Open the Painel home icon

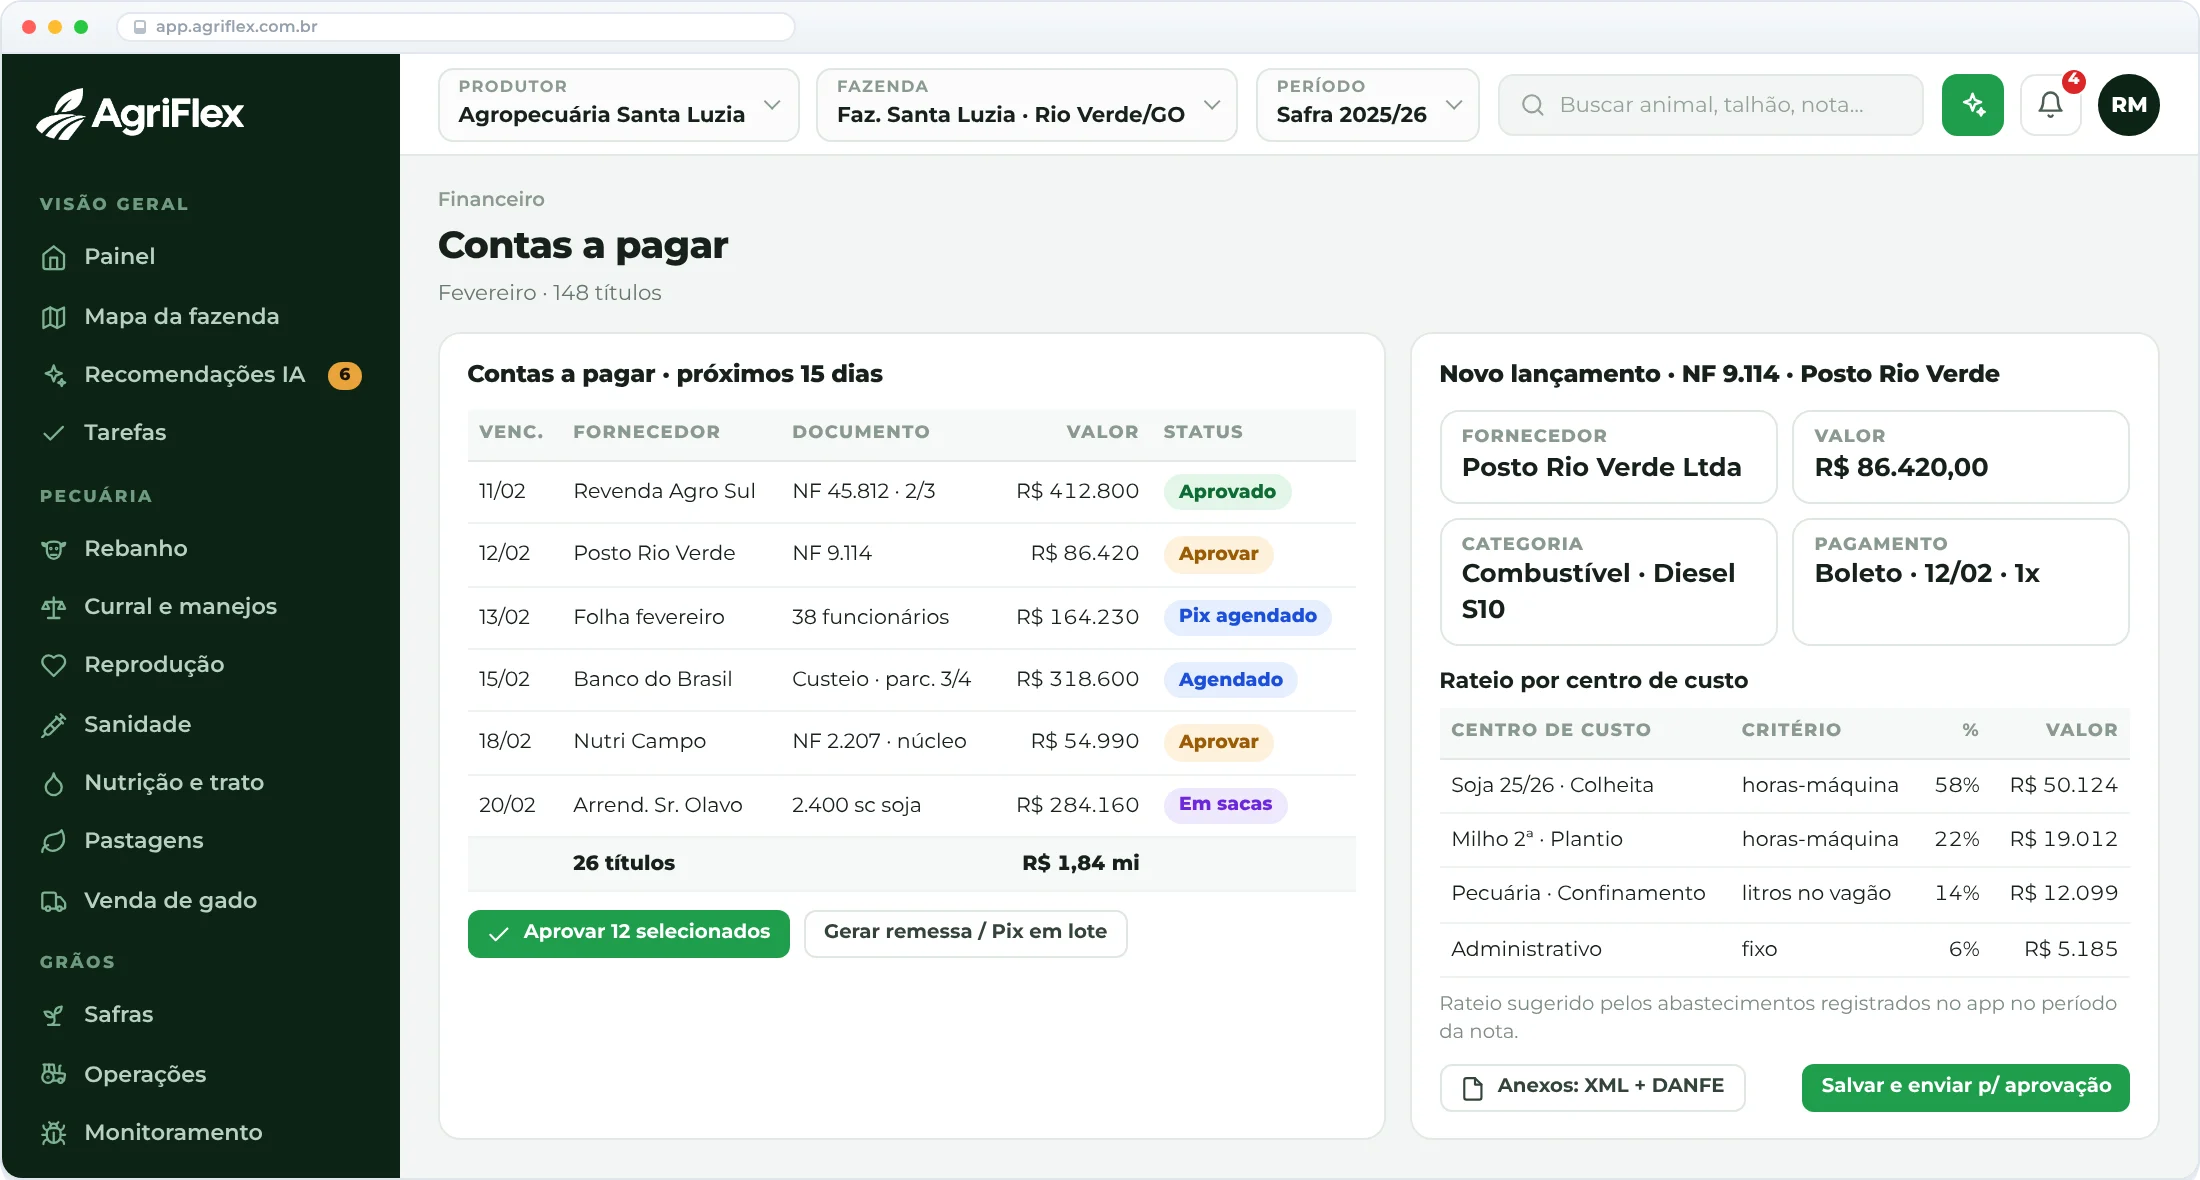[x=54, y=258]
